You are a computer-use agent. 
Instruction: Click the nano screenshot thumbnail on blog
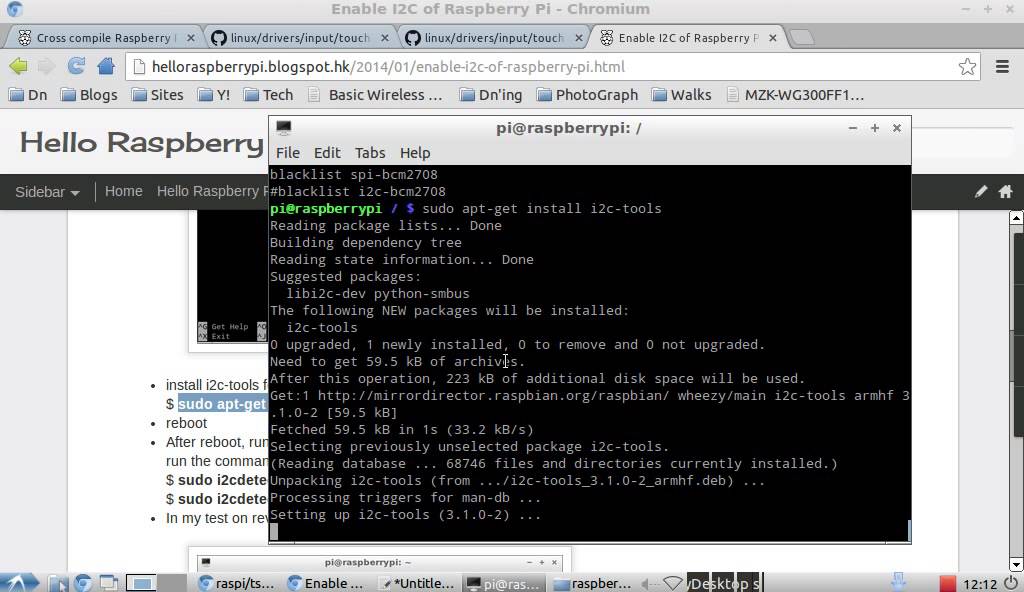232,276
